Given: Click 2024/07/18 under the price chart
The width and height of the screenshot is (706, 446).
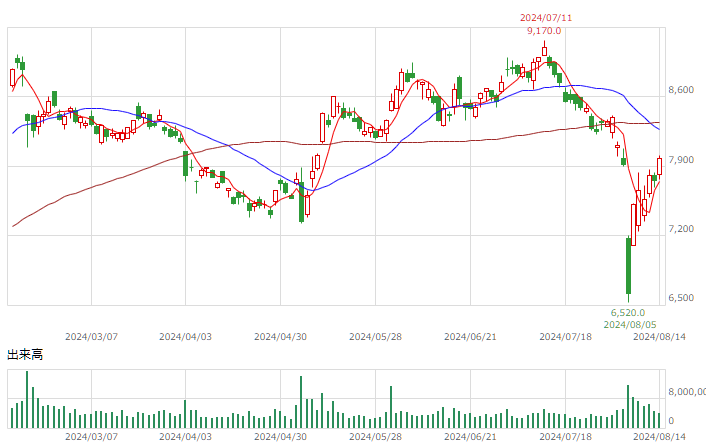Looking at the screenshot, I should click(x=566, y=337).
